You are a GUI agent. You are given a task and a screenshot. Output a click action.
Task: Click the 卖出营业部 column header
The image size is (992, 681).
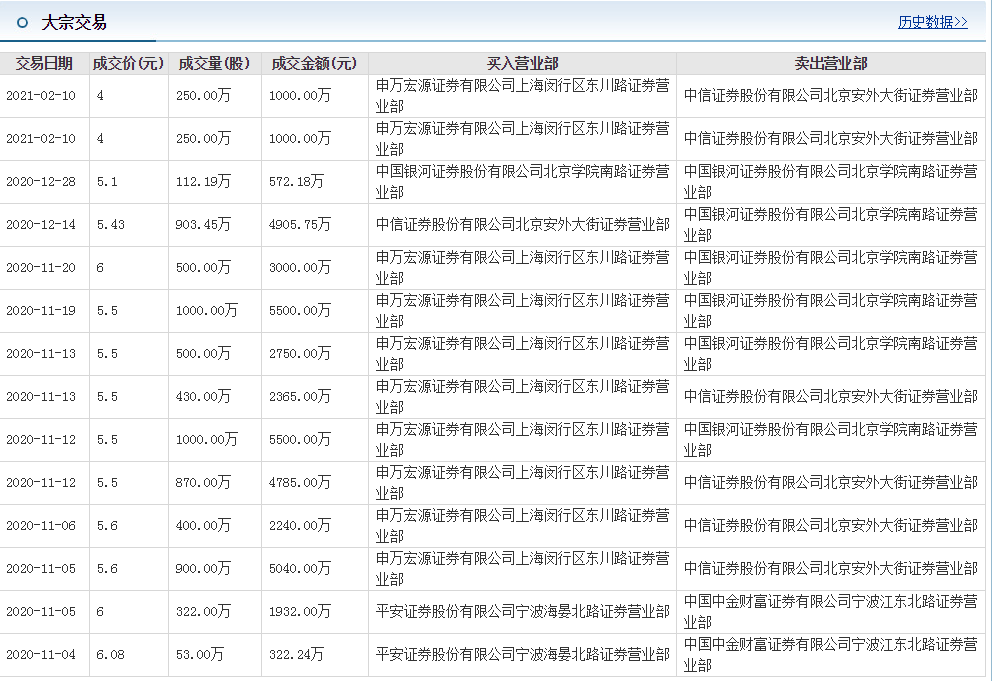tap(831, 63)
